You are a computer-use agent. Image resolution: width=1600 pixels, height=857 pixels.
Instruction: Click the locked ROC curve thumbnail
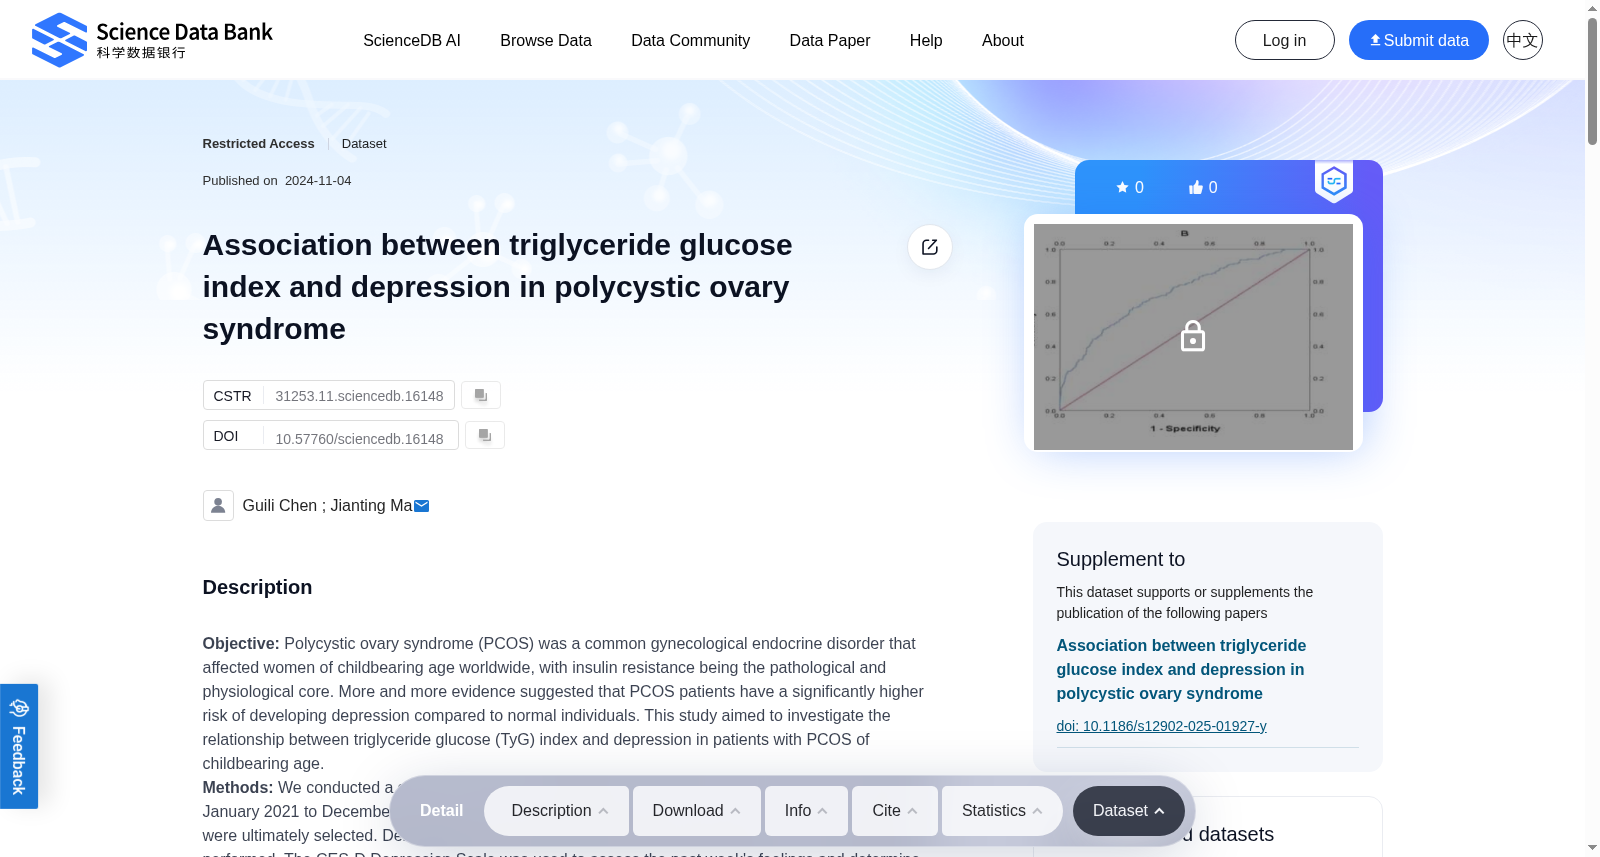tap(1193, 336)
